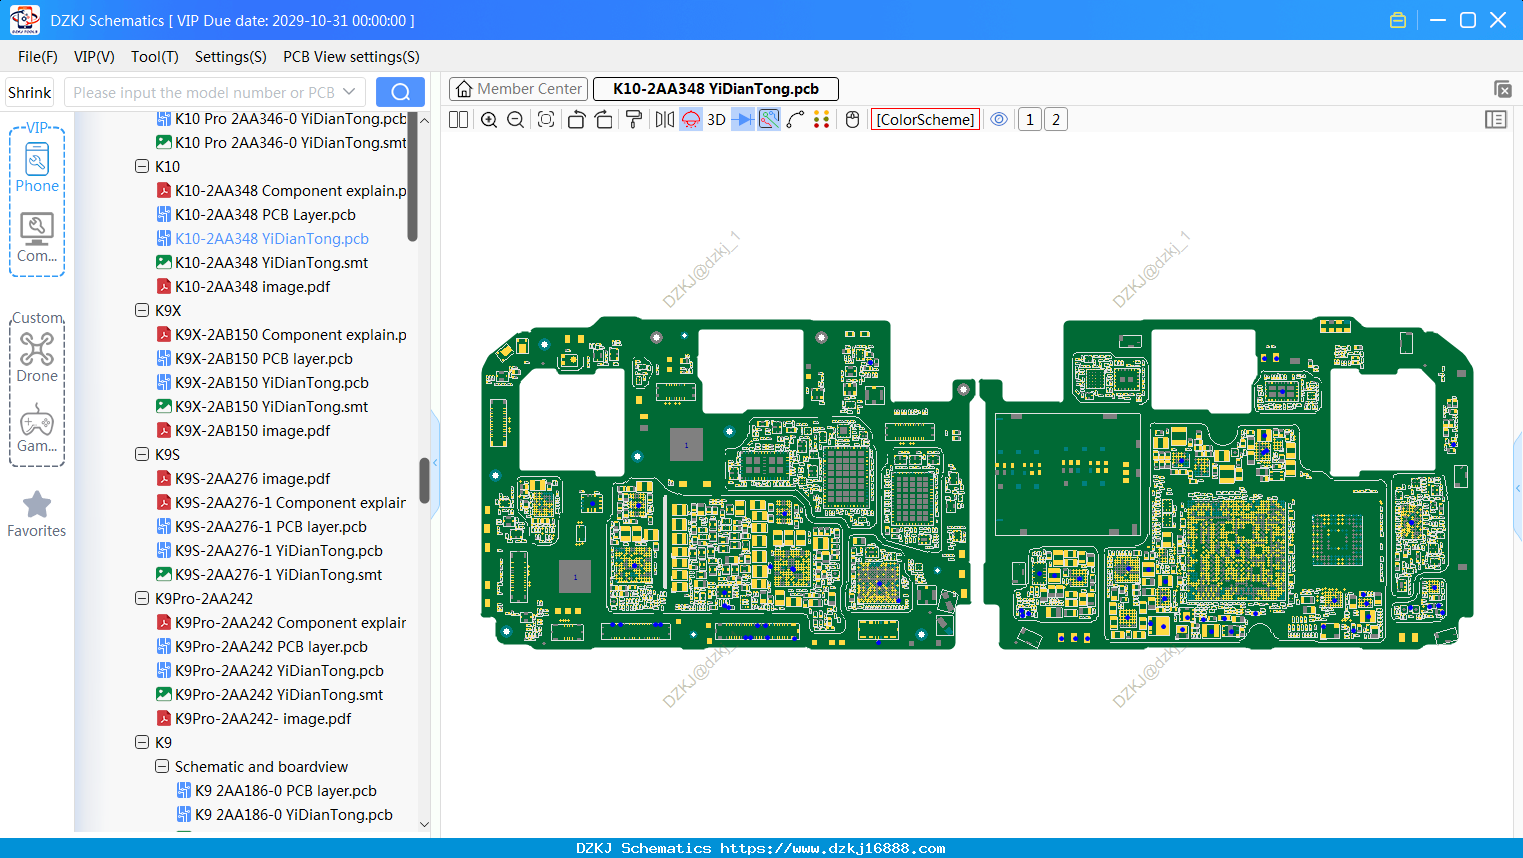
Task: Rotate the board clockwise
Action: [603, 119]
